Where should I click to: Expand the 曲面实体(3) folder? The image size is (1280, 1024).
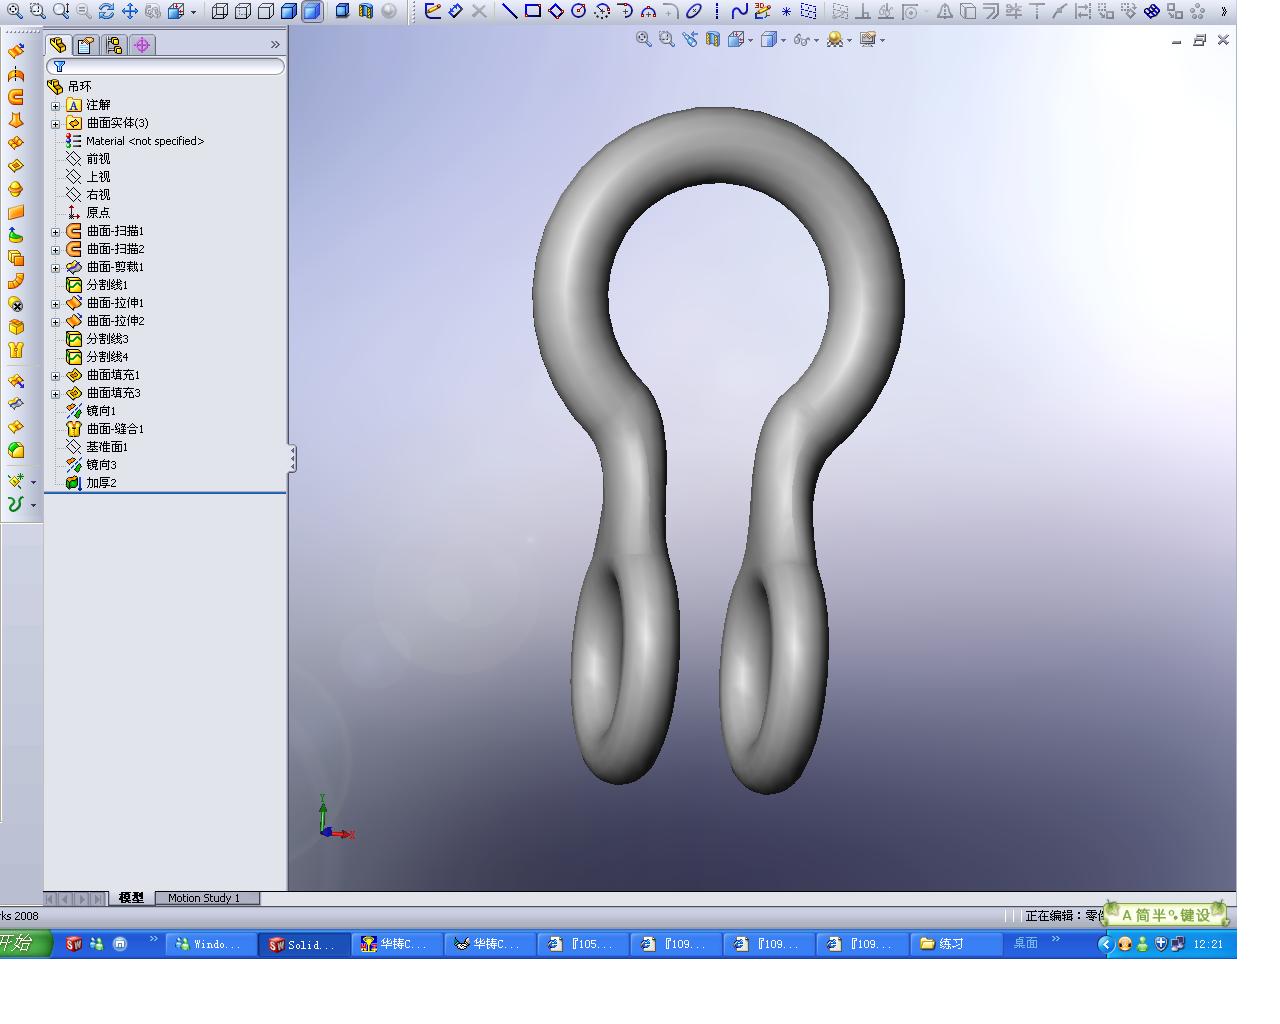[56, 124]
